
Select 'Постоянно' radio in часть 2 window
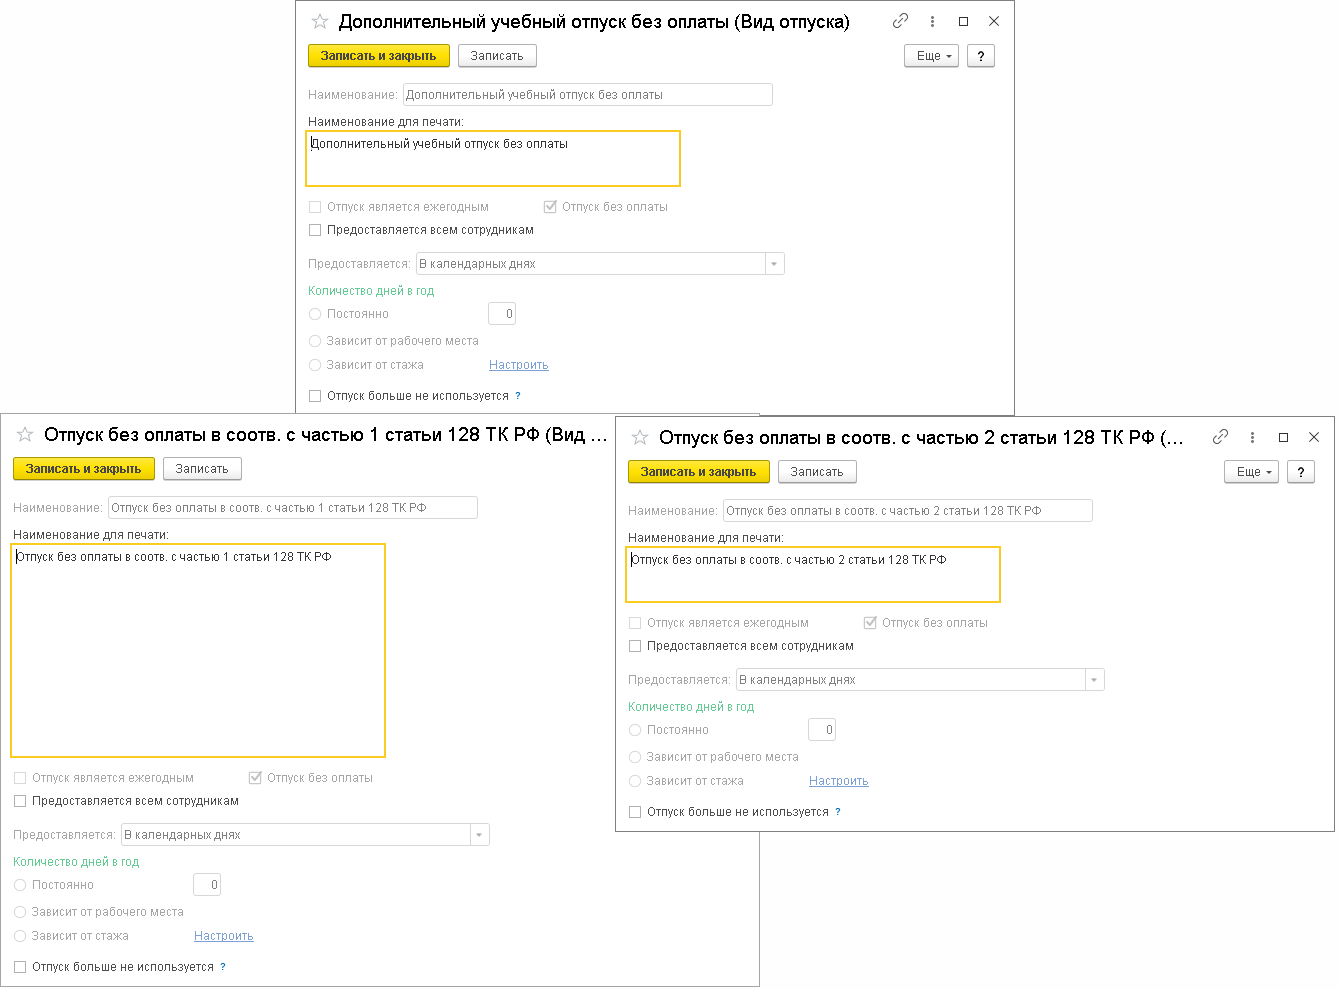tap(635, 730)
